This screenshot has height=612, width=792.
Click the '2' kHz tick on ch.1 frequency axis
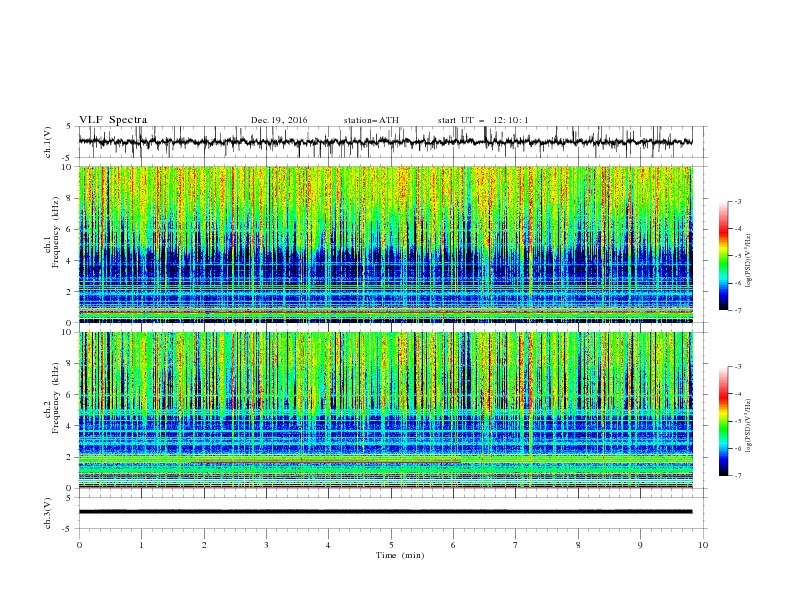70,292
